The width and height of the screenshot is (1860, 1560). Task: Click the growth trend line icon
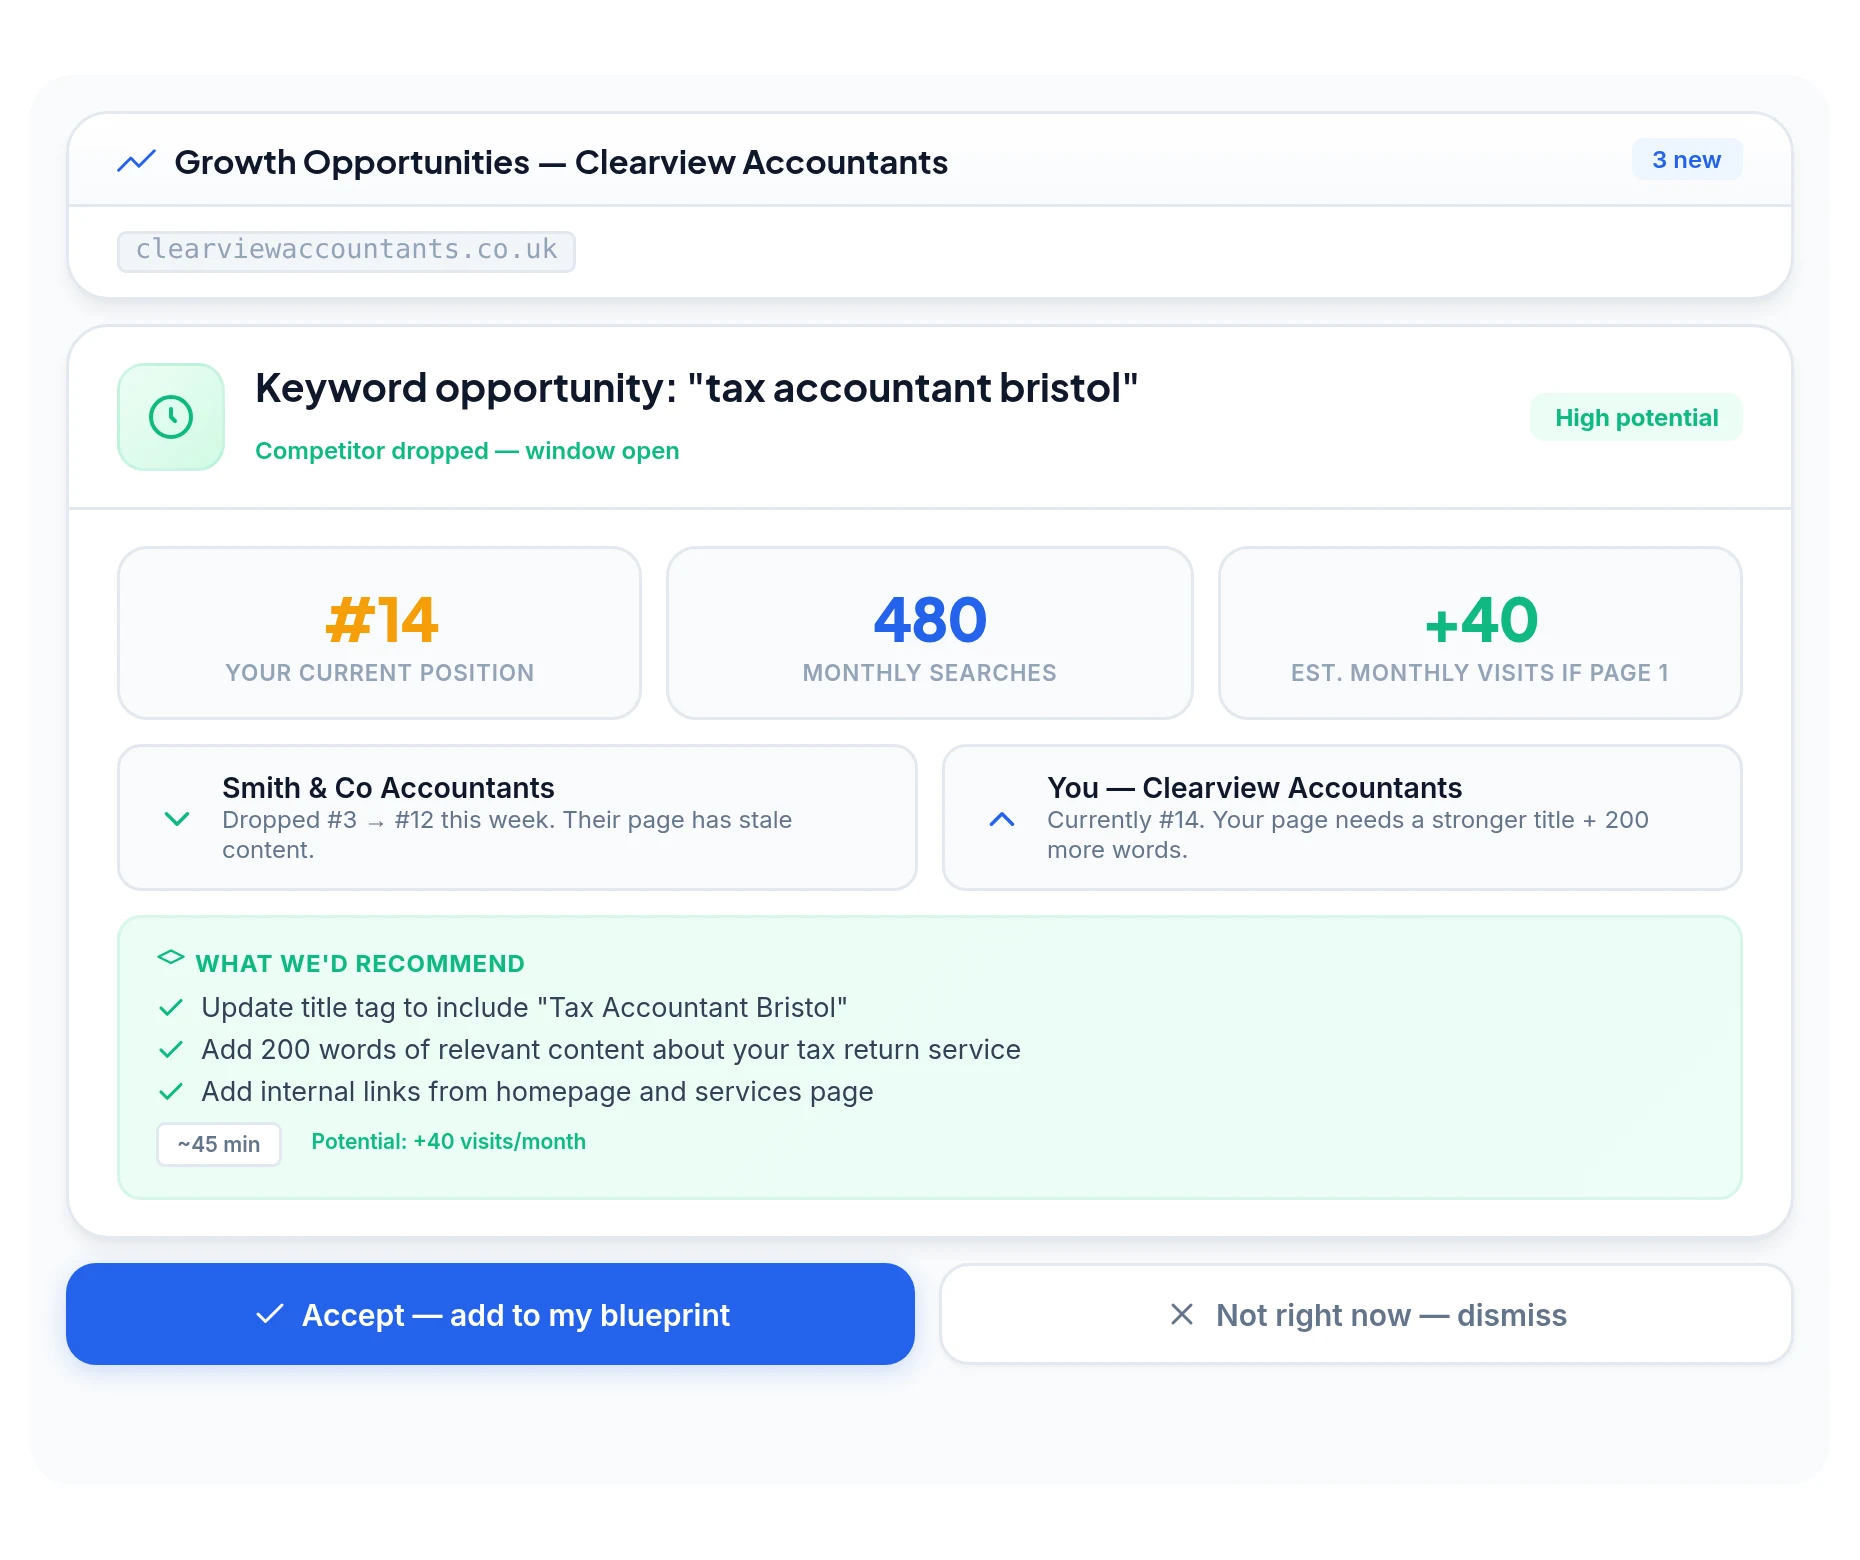(136, 161)
